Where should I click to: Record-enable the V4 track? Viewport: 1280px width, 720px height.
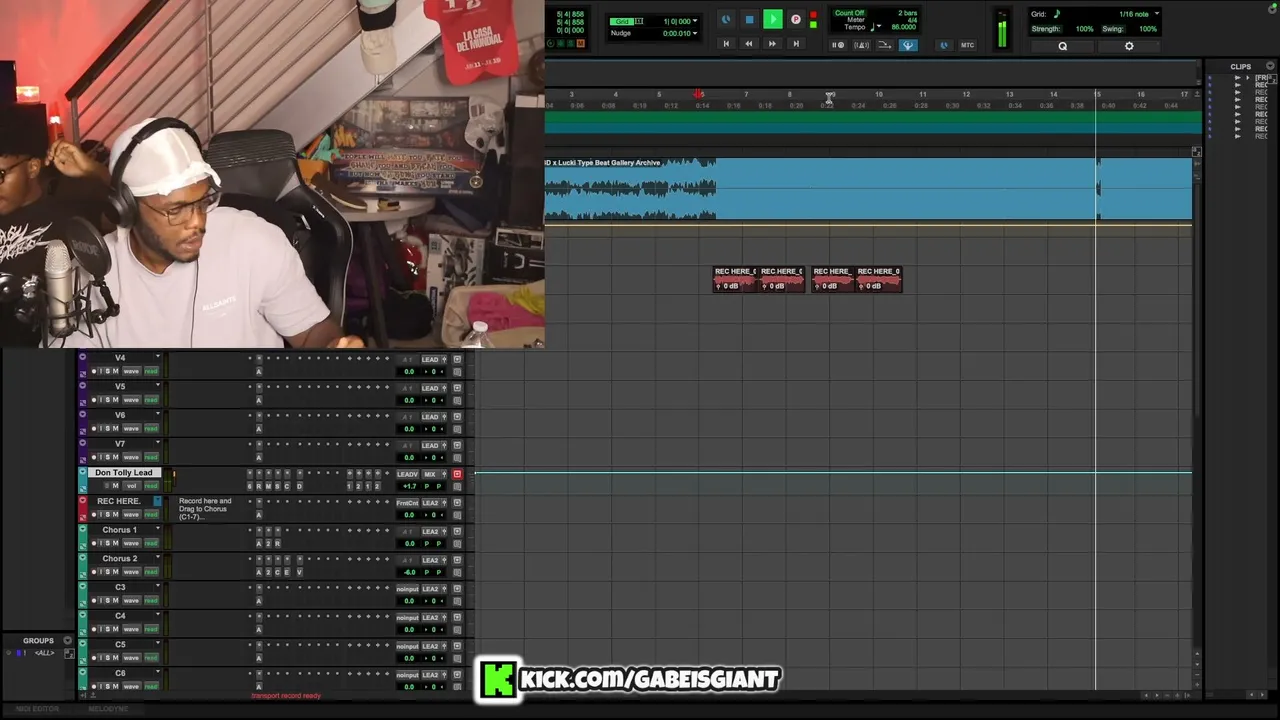93,371
